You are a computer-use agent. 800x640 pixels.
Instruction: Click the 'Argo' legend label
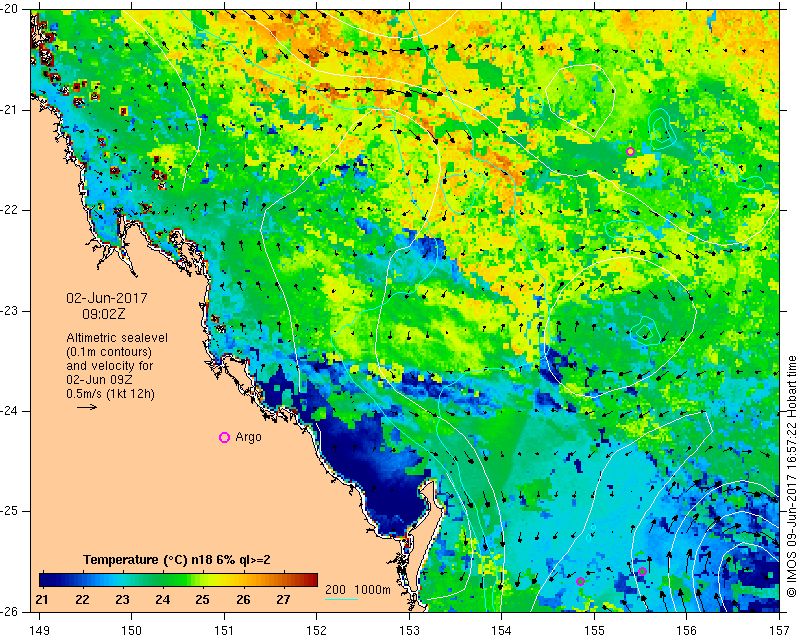coord(248,437)
